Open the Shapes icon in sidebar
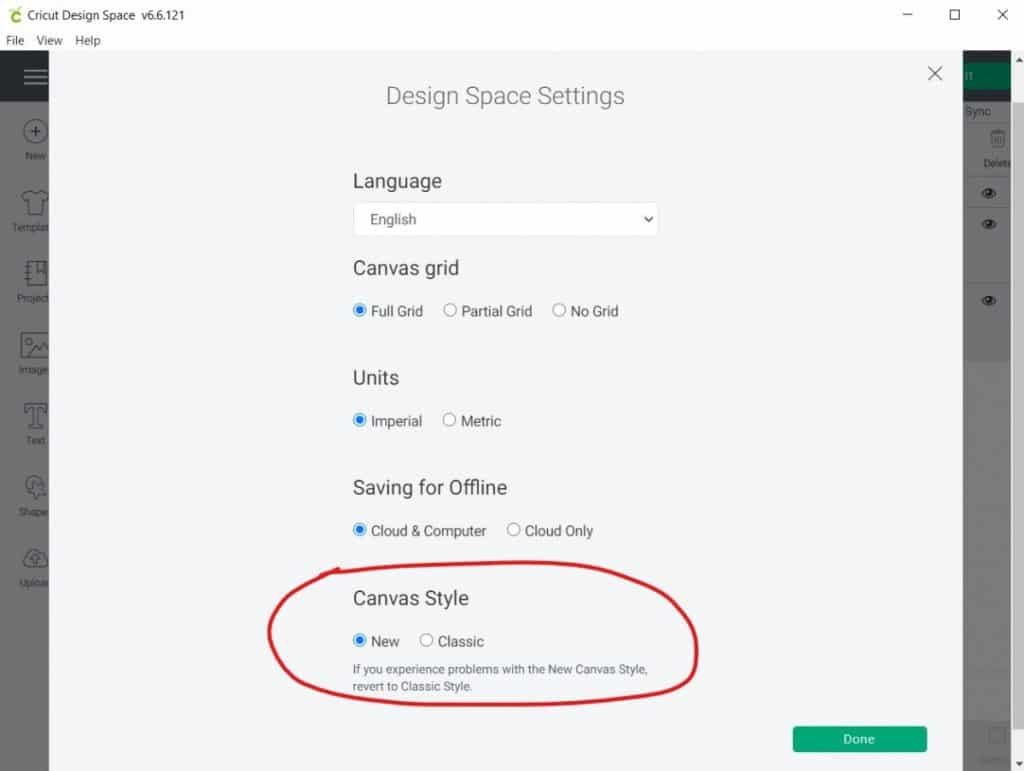 [x=35, y=487]
